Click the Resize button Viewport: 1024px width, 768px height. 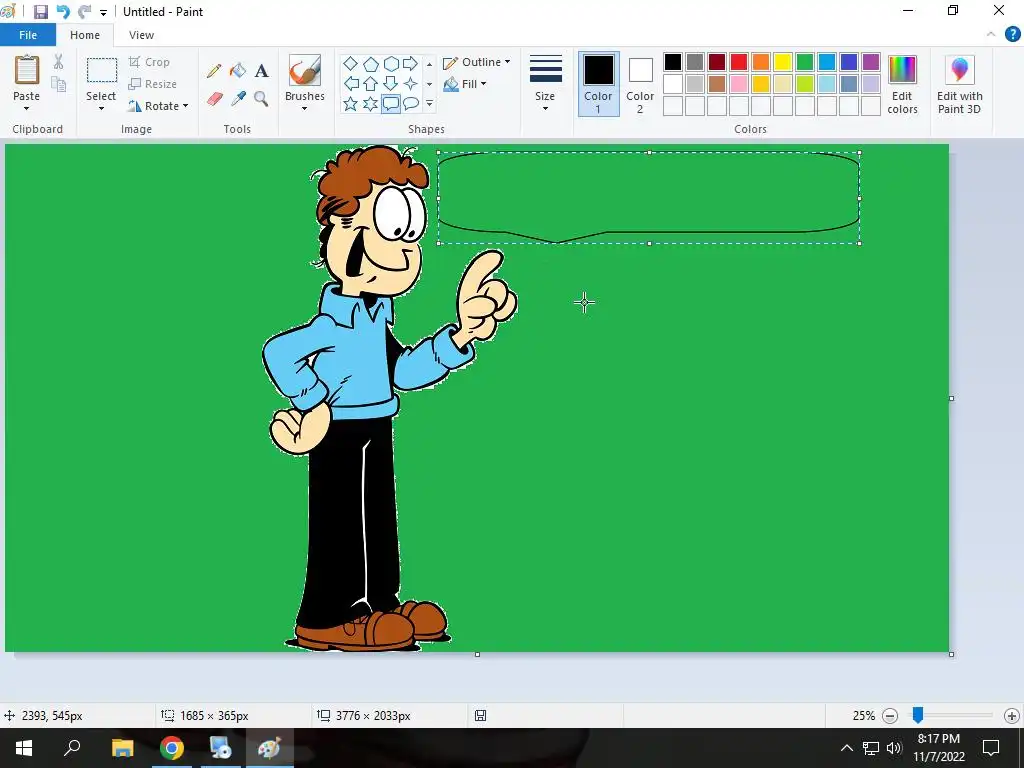pos(153,84)
